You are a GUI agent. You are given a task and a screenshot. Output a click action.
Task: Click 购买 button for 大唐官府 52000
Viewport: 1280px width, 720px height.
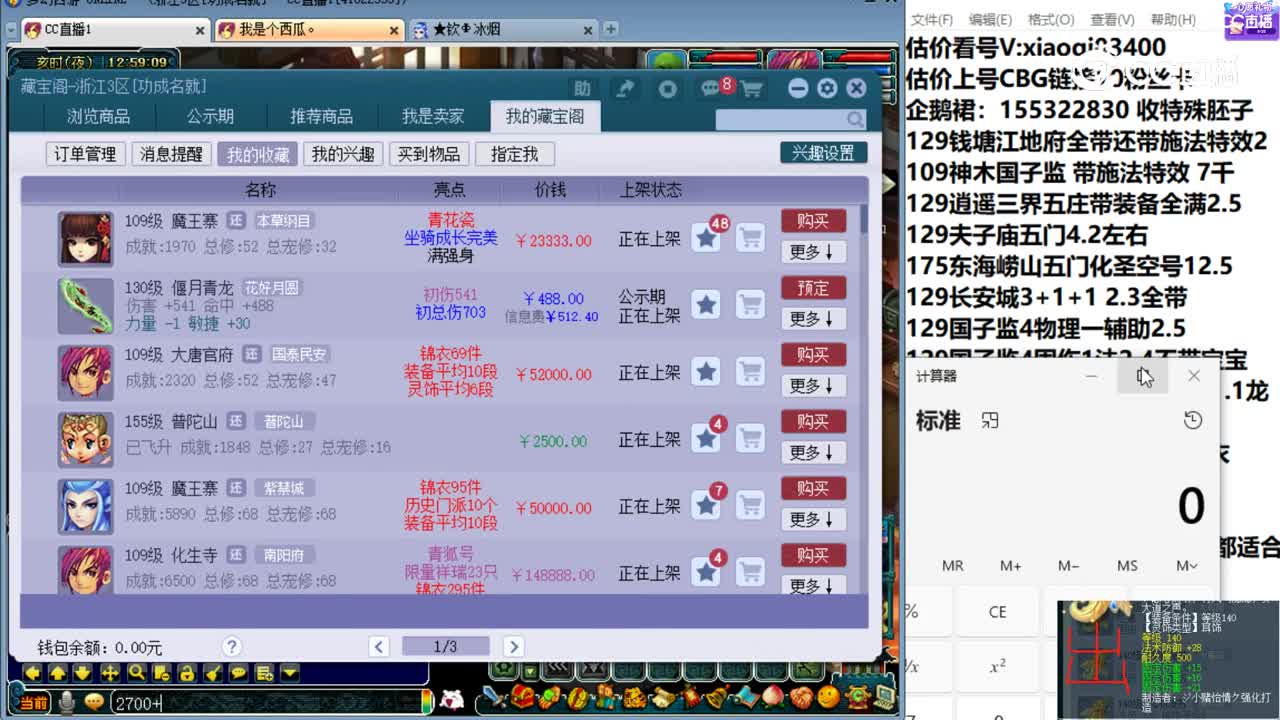pos(813,355)
